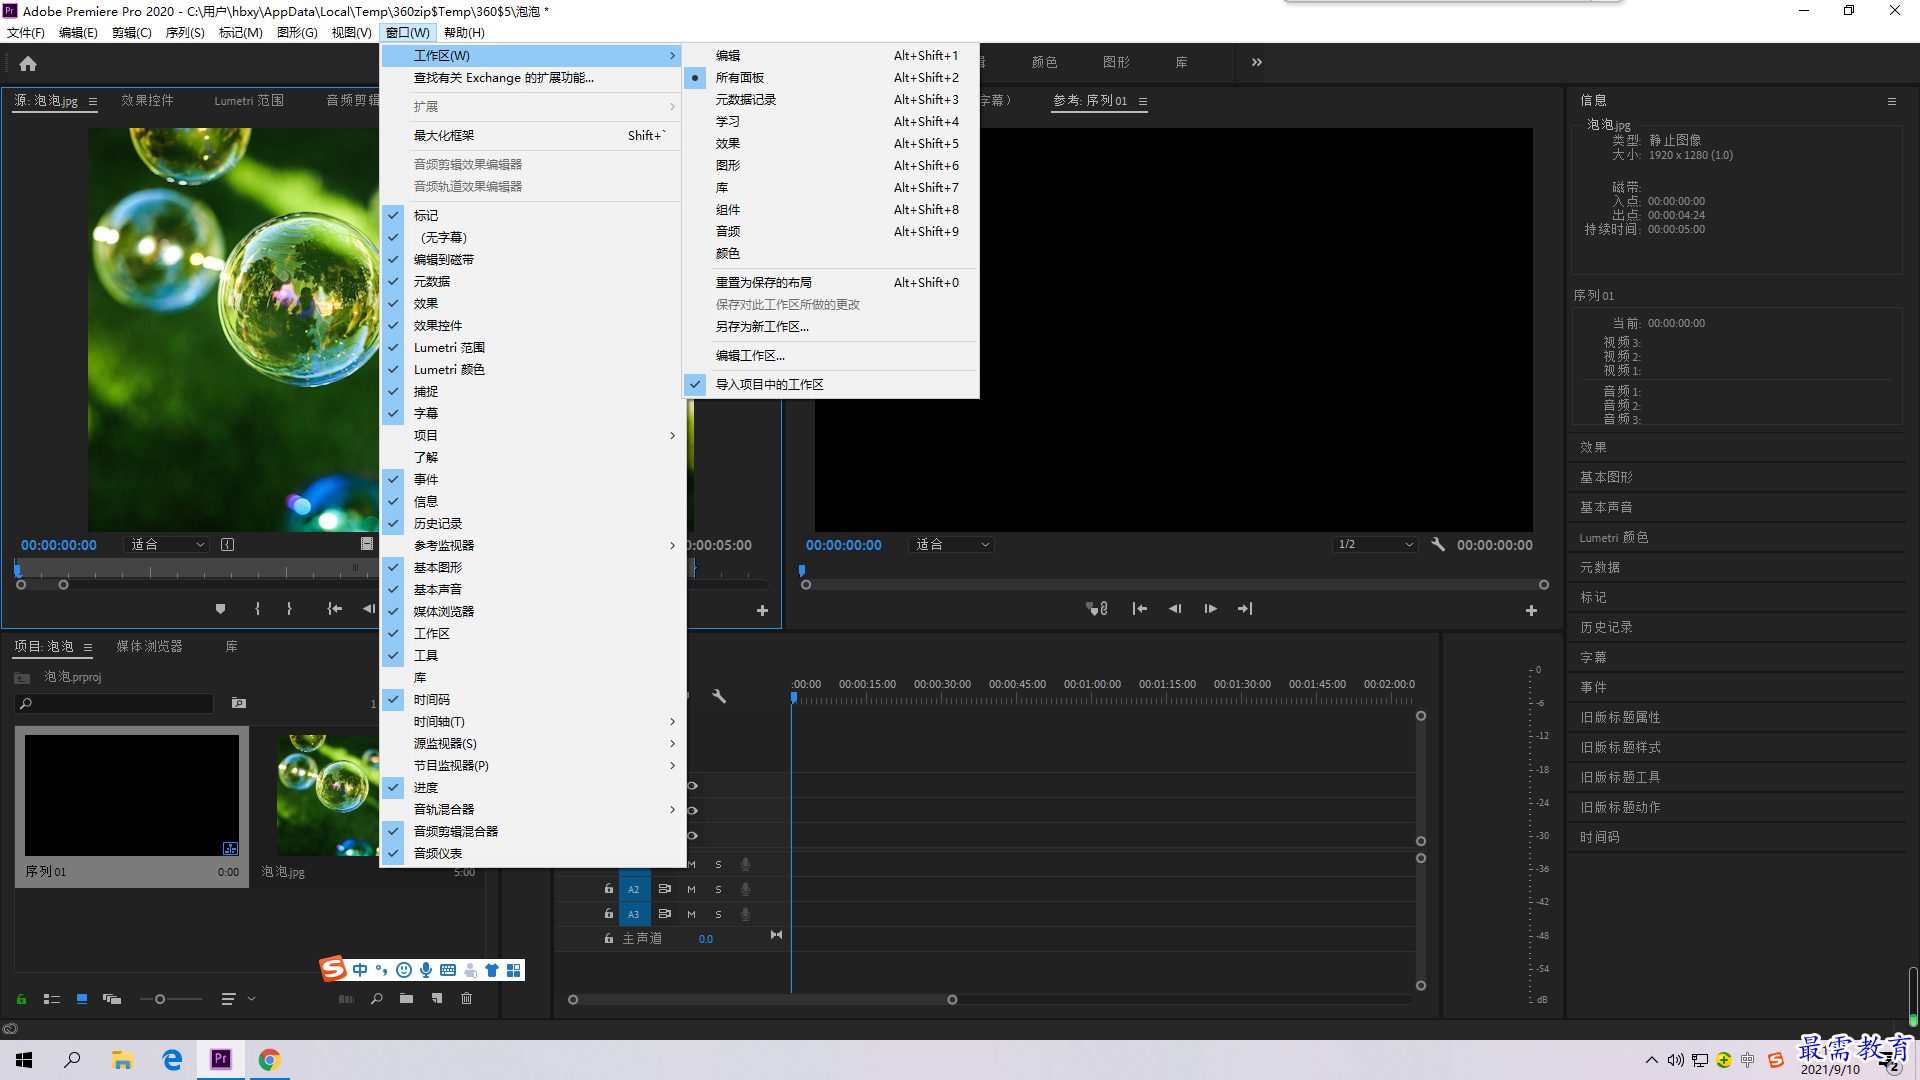This screenshot has height=1080, width=1920.
Task: Choose 编辑 workspace Alt+Shift+1
Action: point(830,56)
